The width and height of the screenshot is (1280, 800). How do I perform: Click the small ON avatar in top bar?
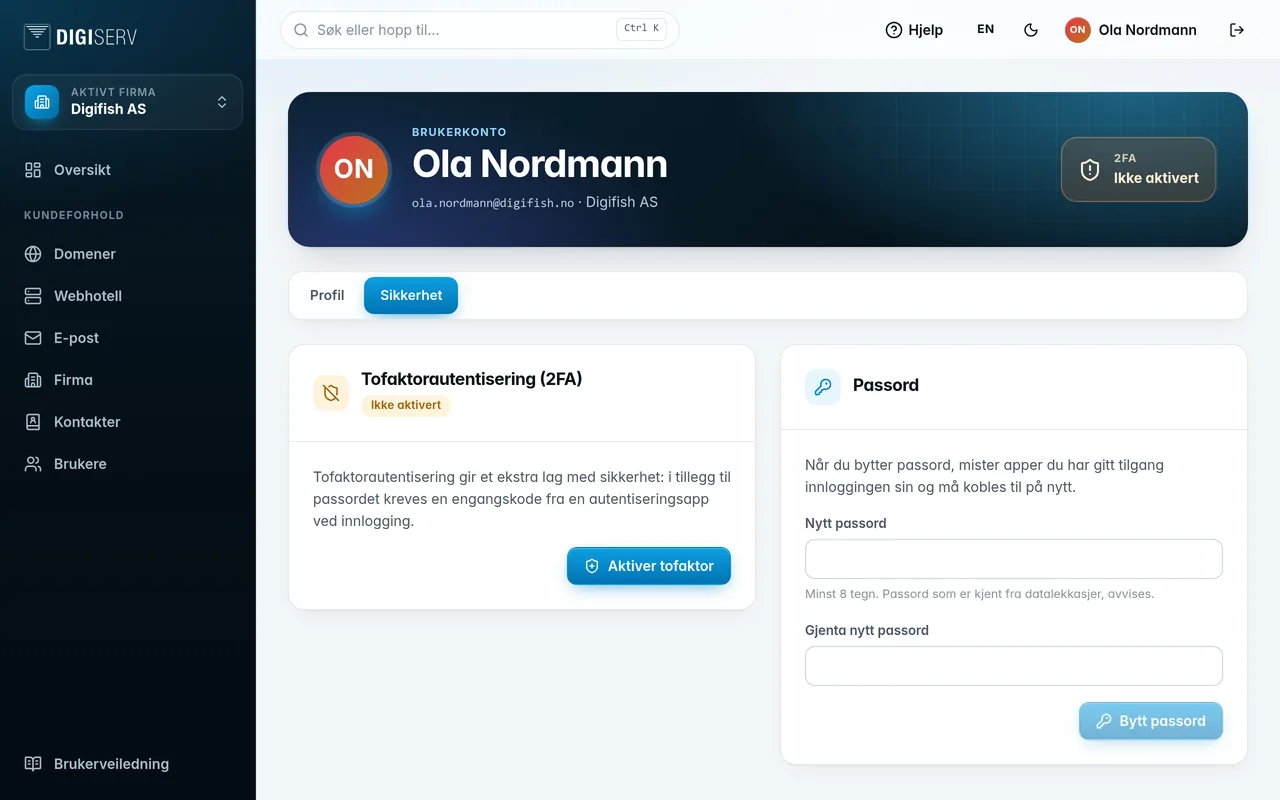(1077, 30)
